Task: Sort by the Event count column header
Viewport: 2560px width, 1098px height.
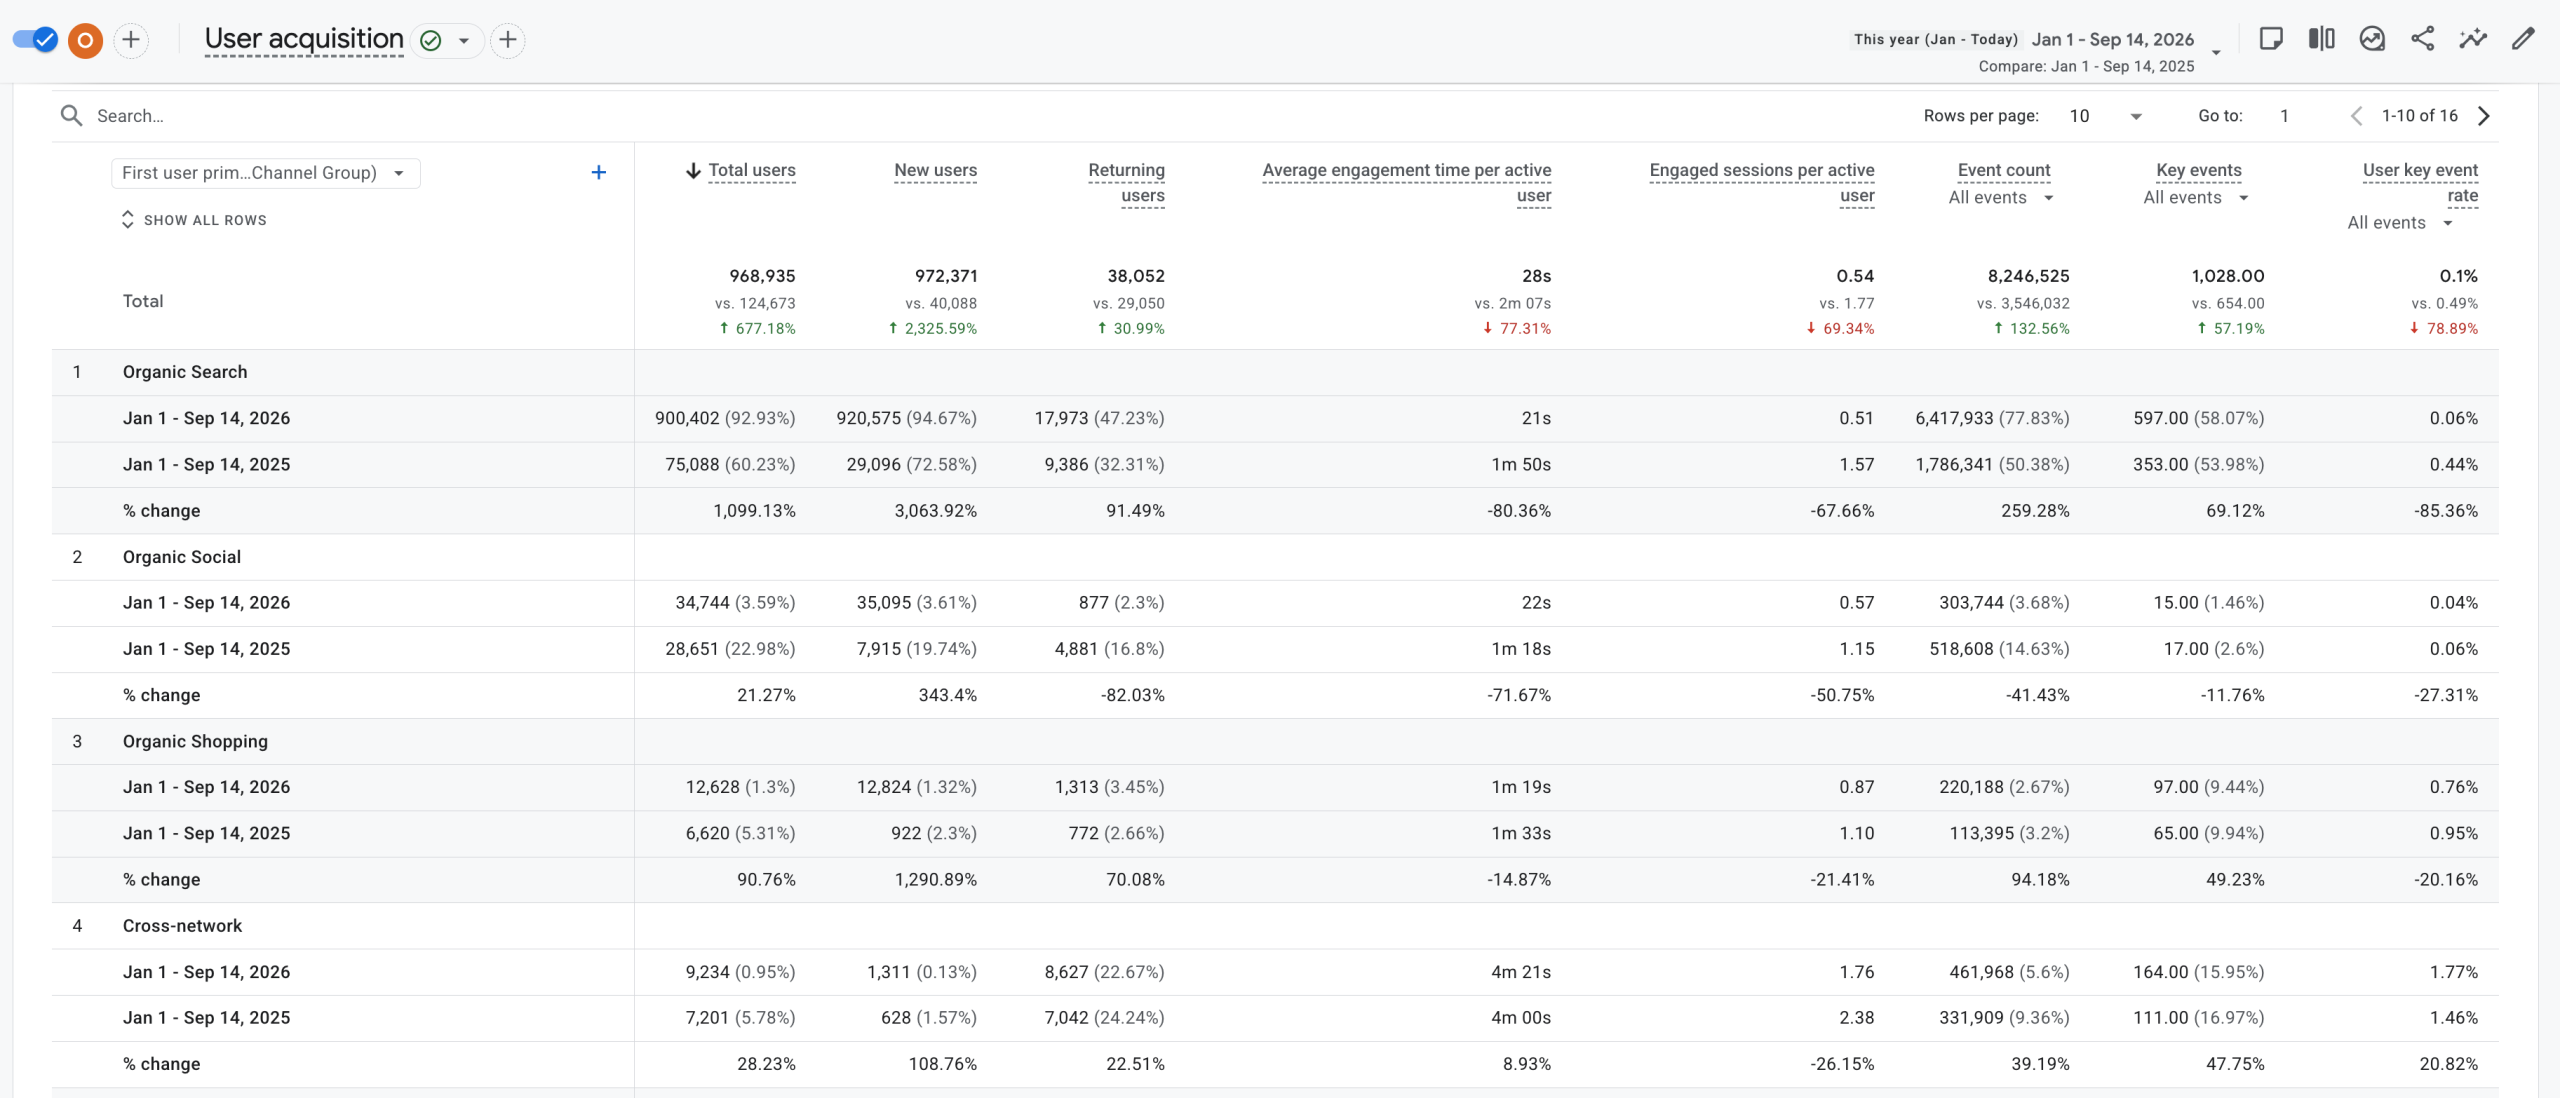Action: (2004, 171)
